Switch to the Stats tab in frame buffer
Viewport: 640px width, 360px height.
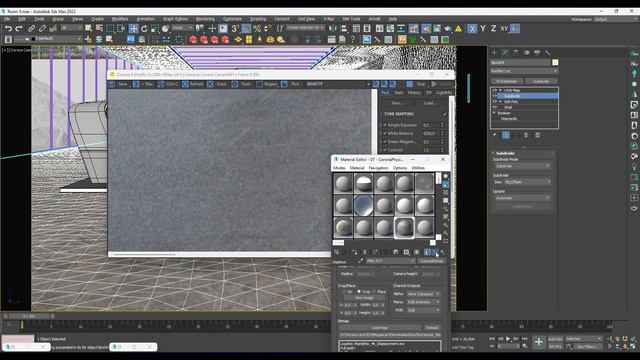point(399,93)
